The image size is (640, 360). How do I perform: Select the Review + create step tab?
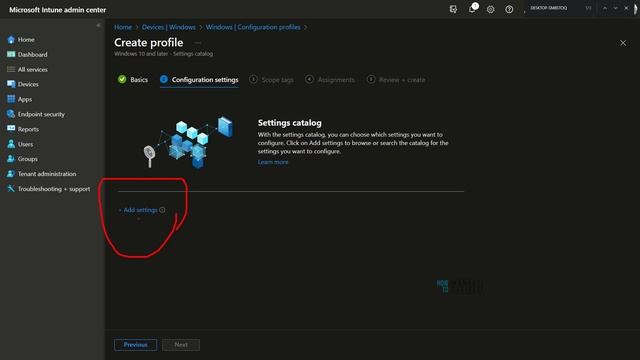pos(396,80)
